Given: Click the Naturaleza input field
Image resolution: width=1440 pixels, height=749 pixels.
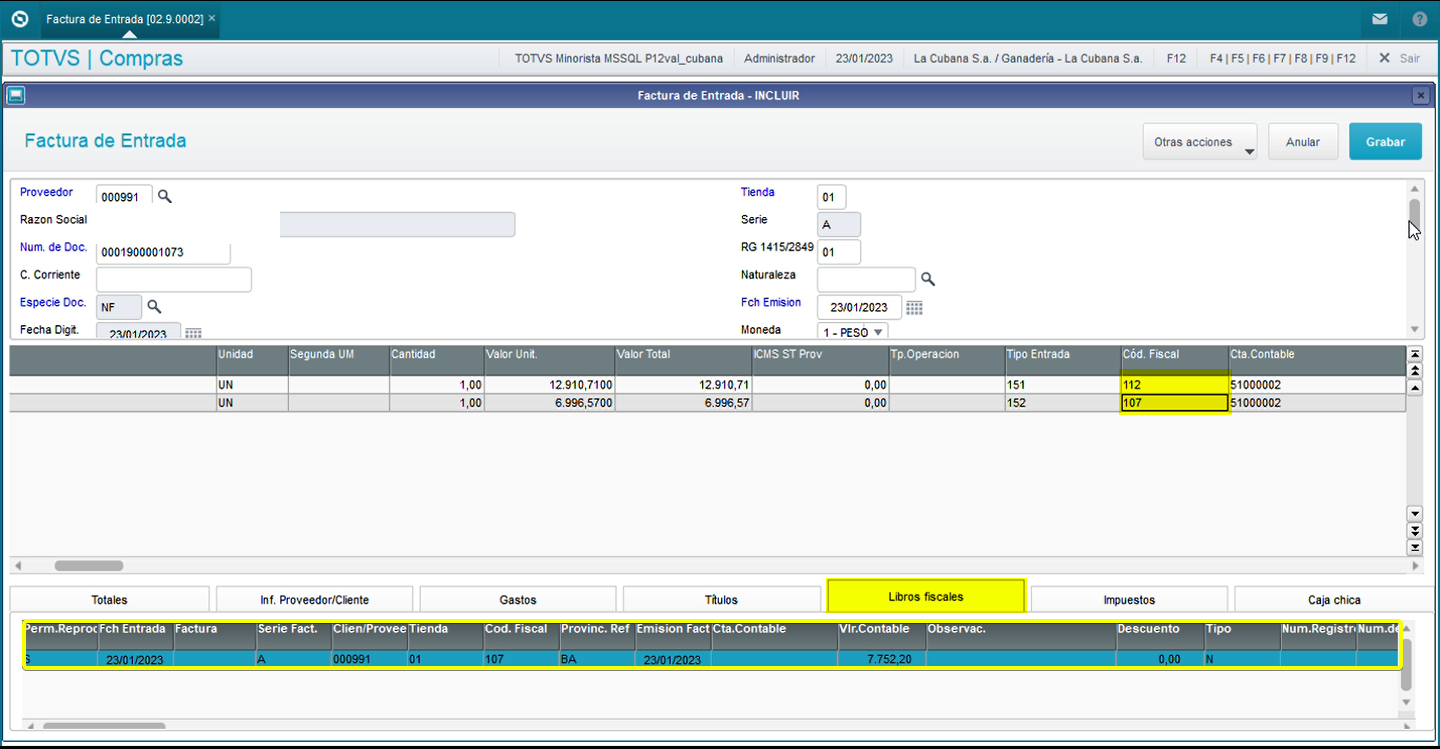Looking at the screenshot, I should point(866,279).
